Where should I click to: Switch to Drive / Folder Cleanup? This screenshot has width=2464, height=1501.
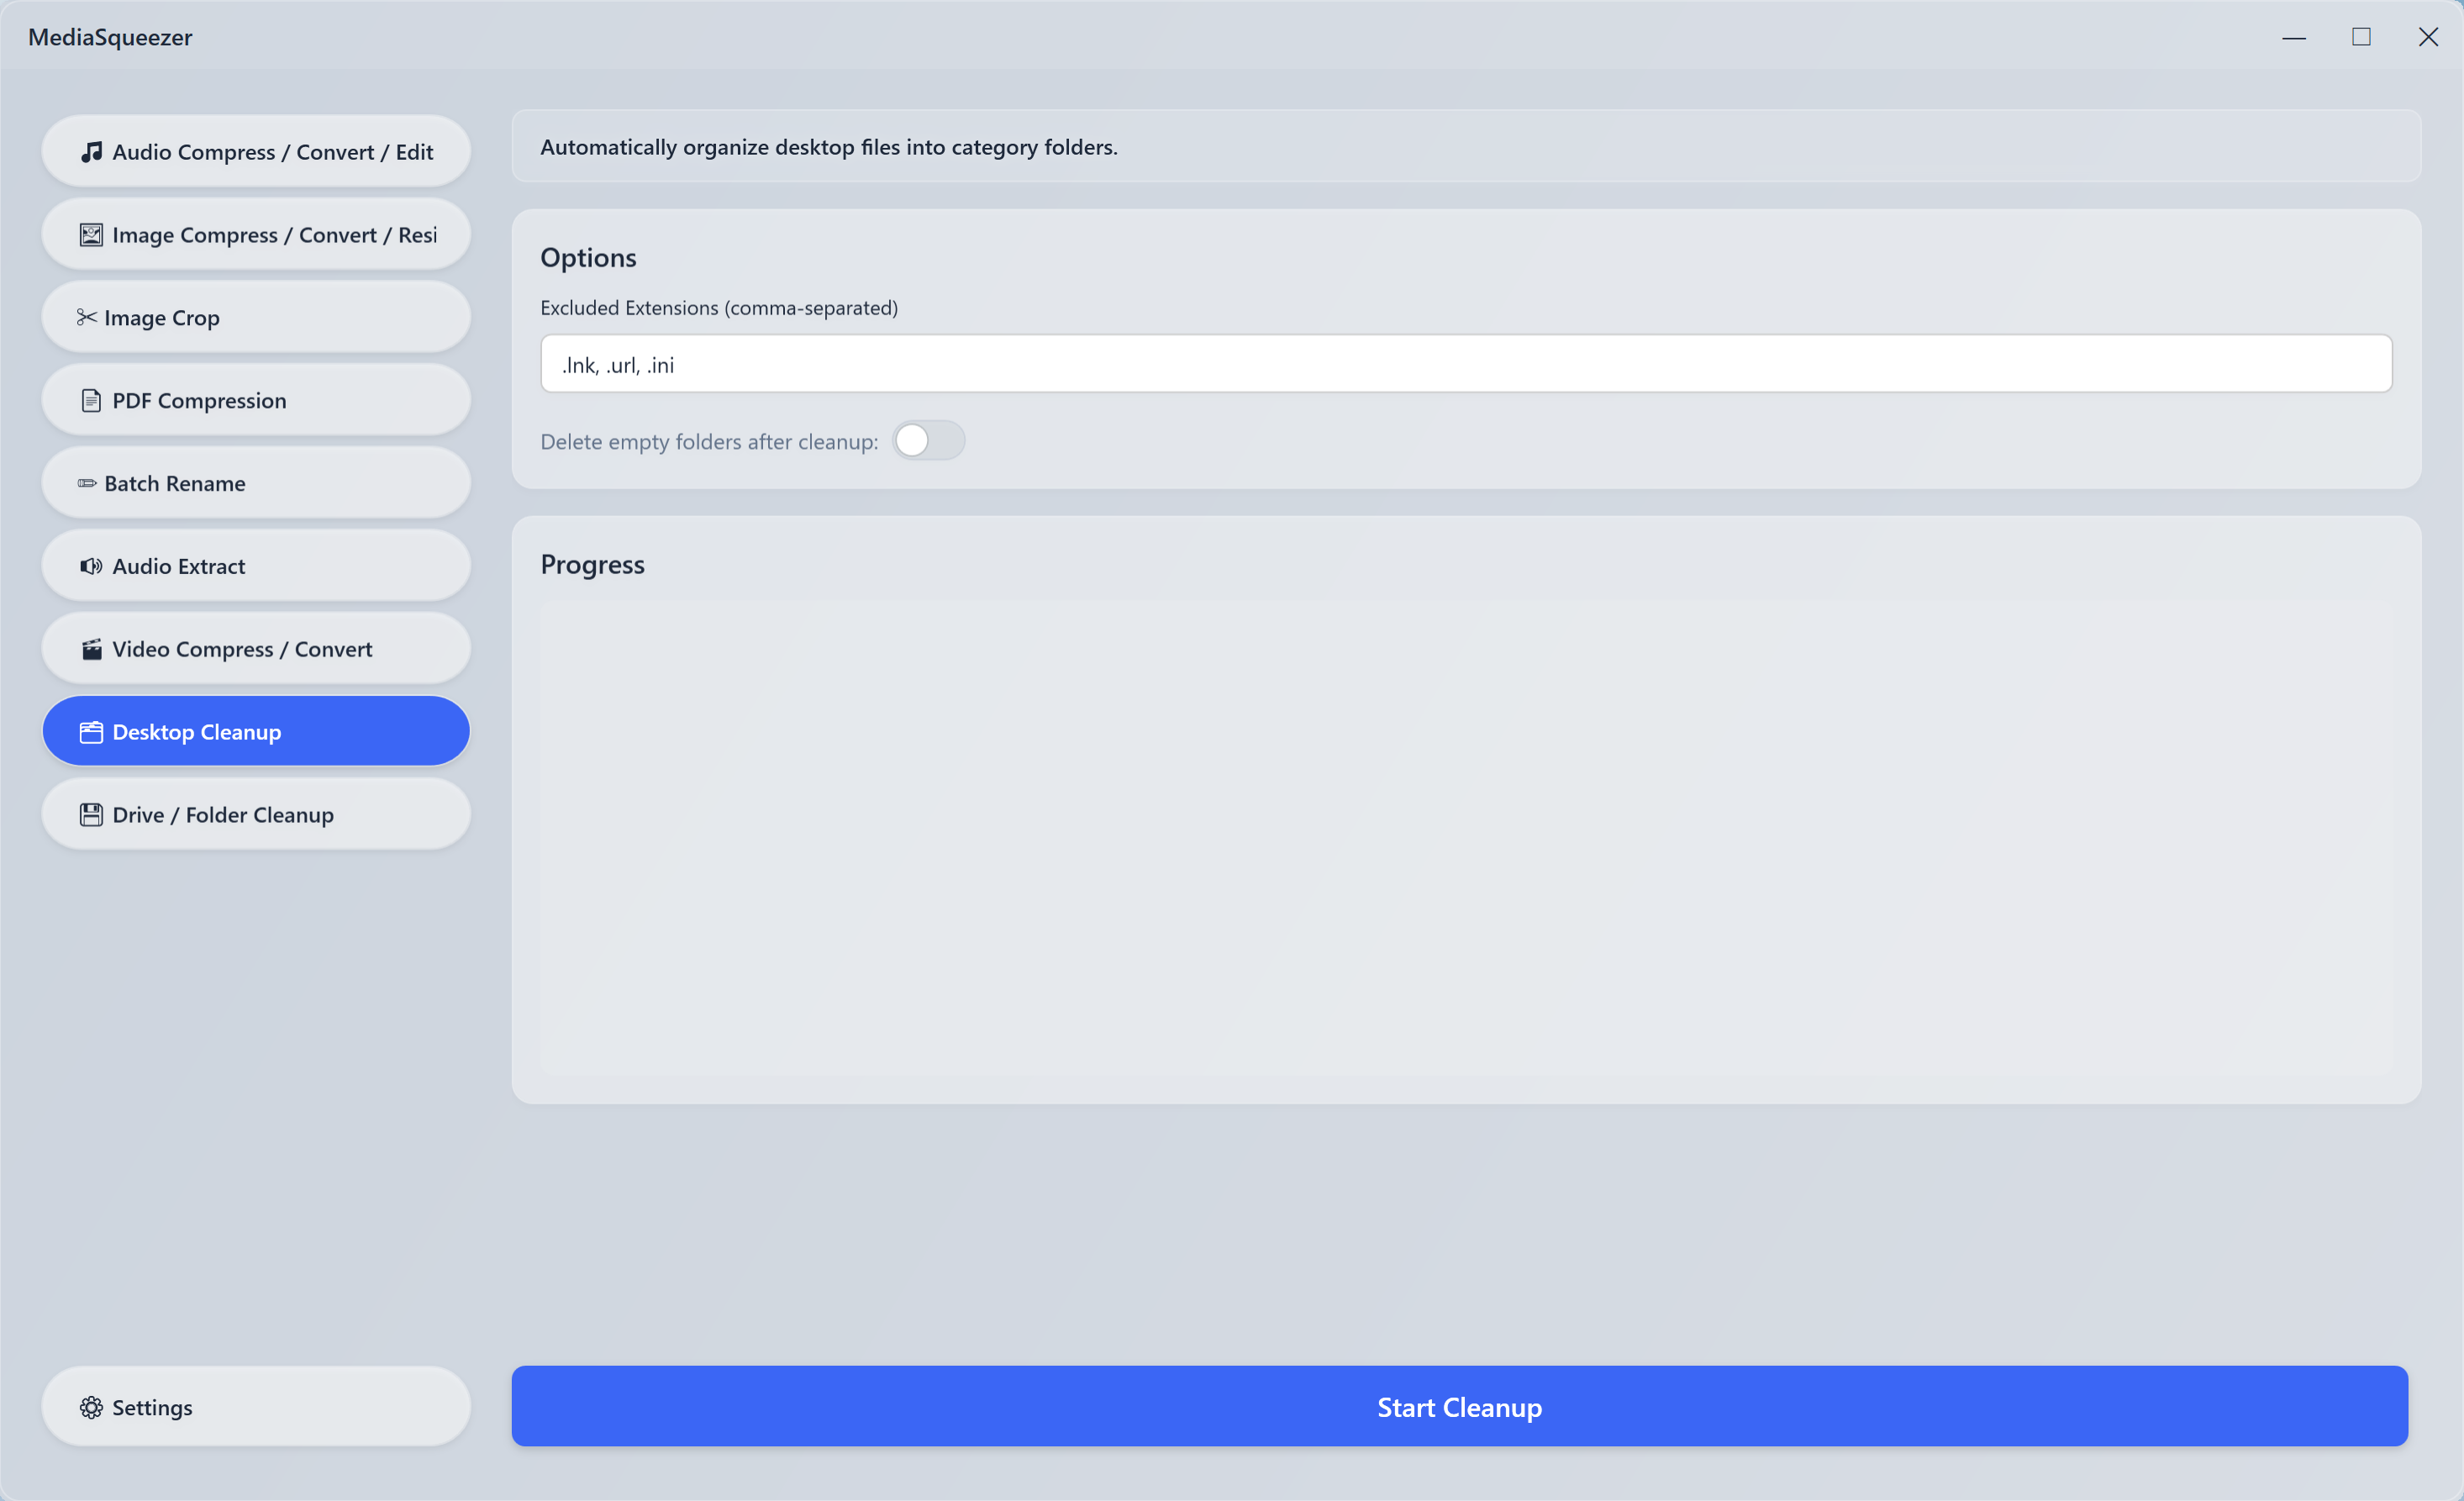point(256,815)
